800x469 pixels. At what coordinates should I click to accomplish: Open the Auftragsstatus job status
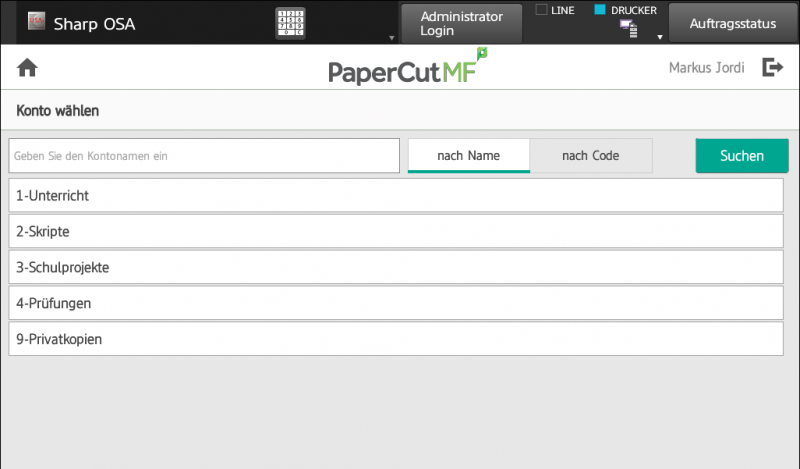[x=732, y=23]
